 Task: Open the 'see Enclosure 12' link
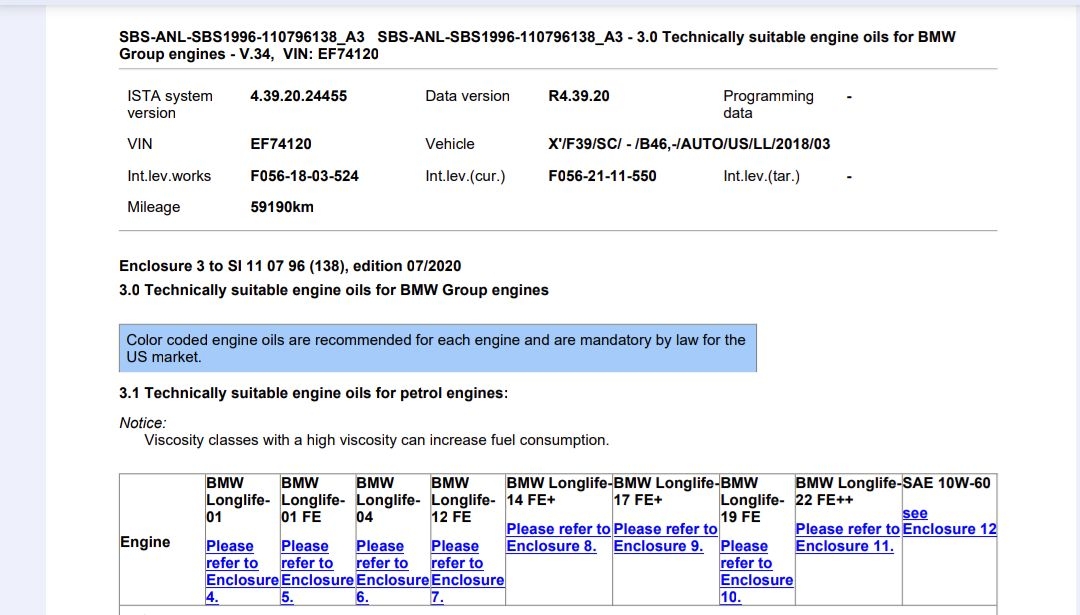[x=949, y=521]
